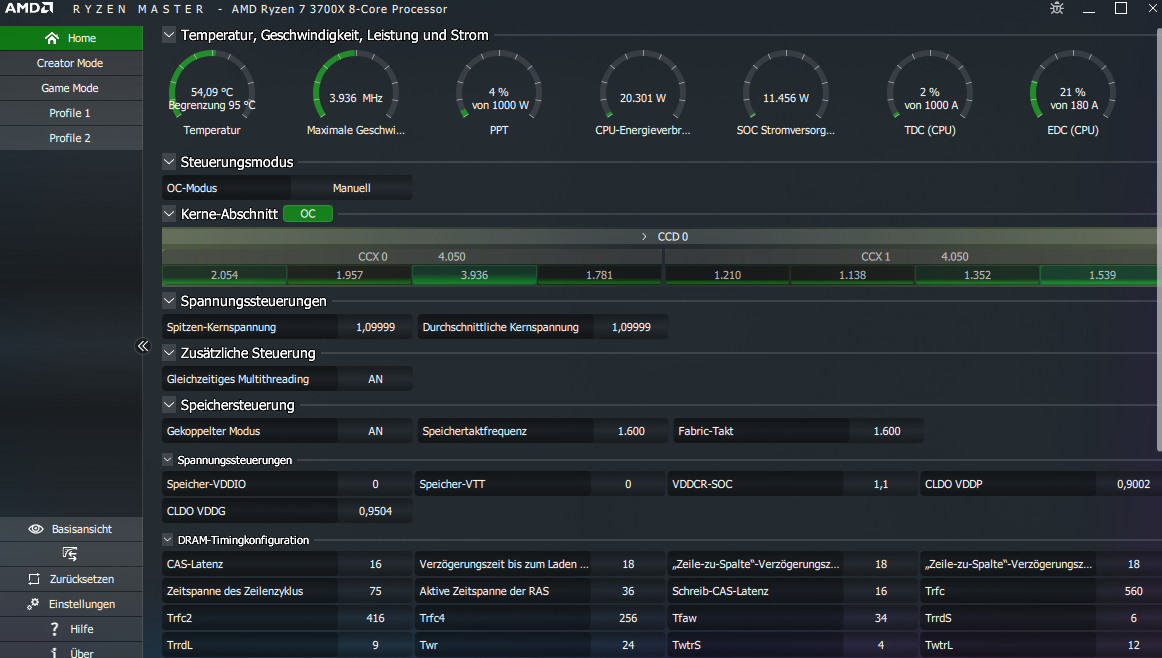Collapse the Kerne-Abschnitt section
Viewport: 1162px width, 658px height.
point(169,213)
